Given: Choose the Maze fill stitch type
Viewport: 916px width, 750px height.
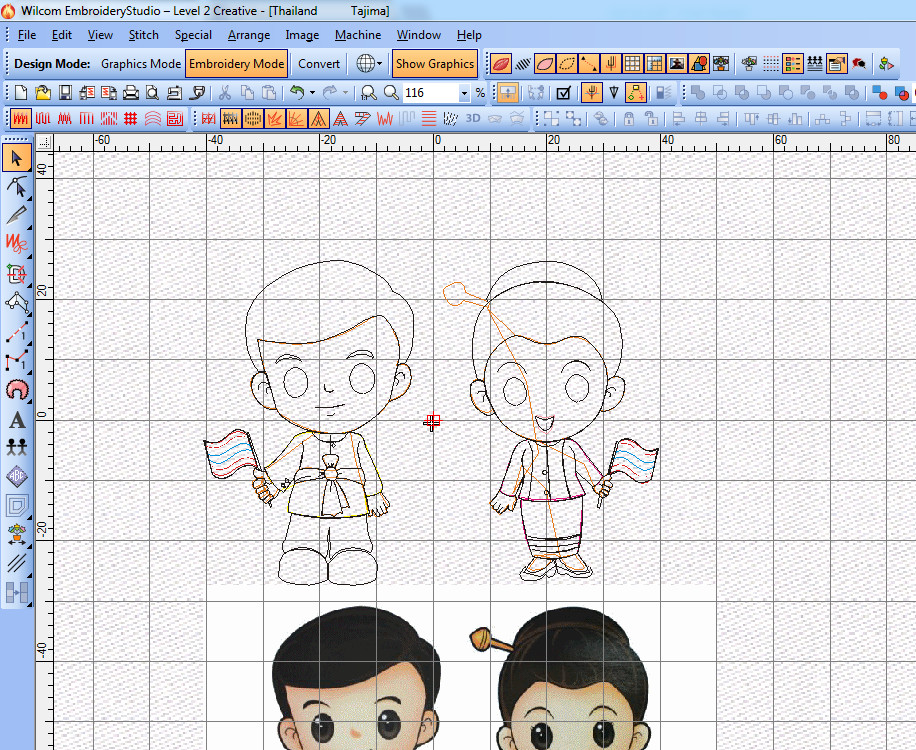Looking at the screenshot, I should point(175,119).
